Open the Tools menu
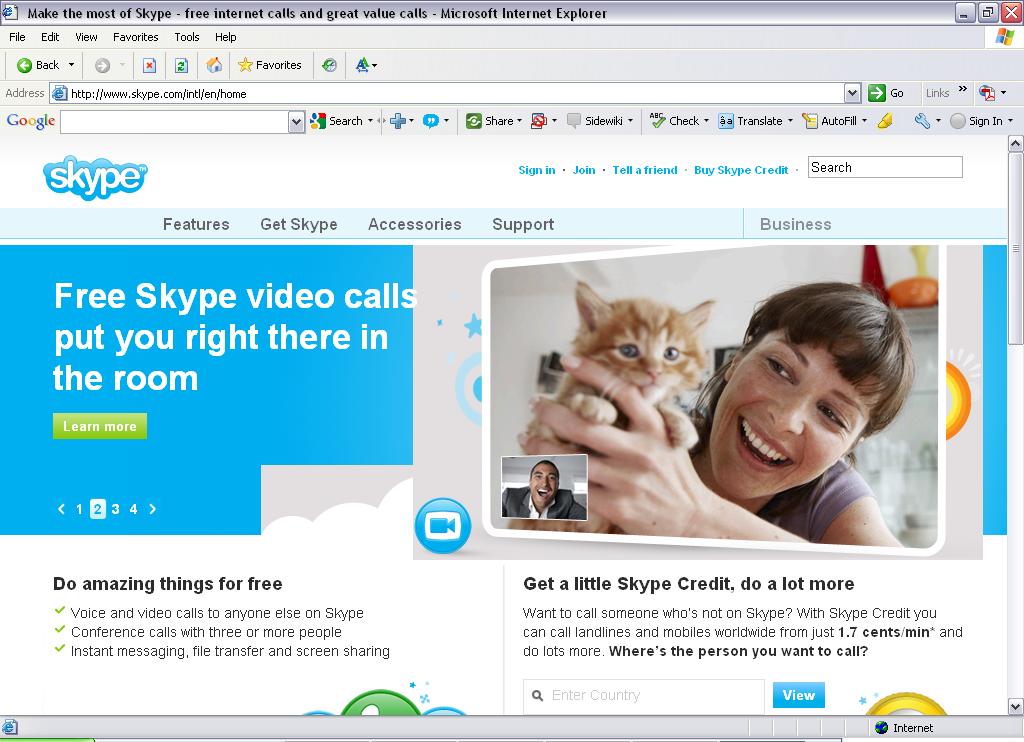This screenshot has height=742, width=1024. [x=187, y=37]
